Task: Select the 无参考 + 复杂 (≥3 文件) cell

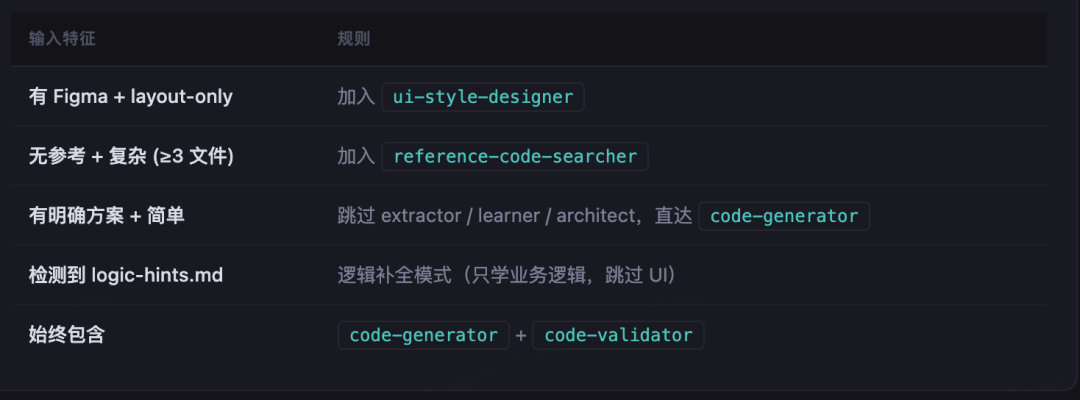Action: (x=132, y=157)
